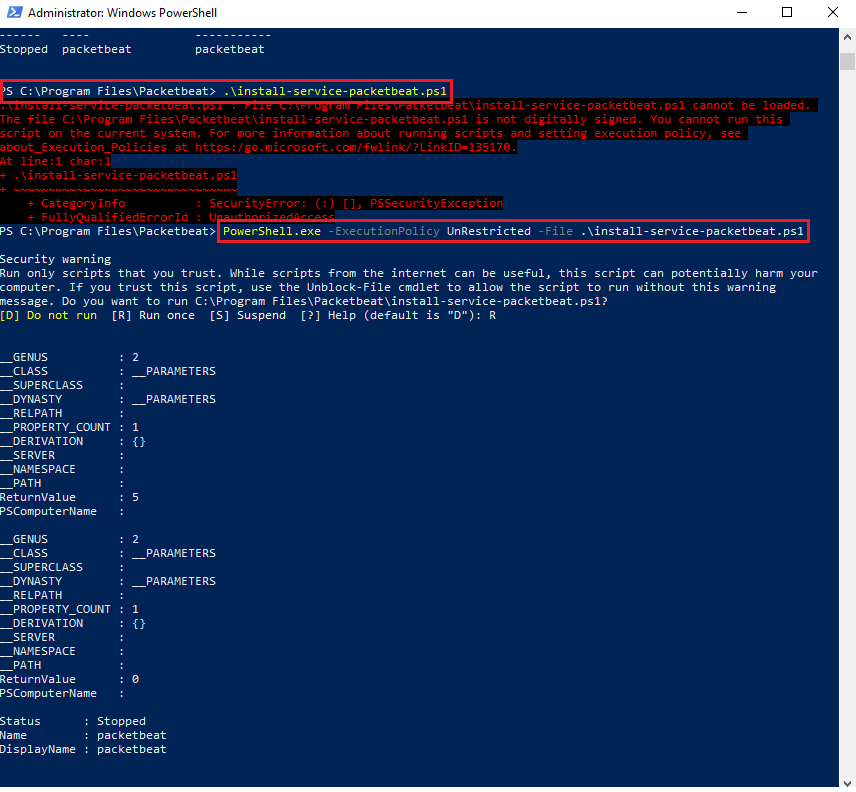Click the scrollbar up arrow
The height and width of the screenshot is (792, 856).
tap(847, 38)
